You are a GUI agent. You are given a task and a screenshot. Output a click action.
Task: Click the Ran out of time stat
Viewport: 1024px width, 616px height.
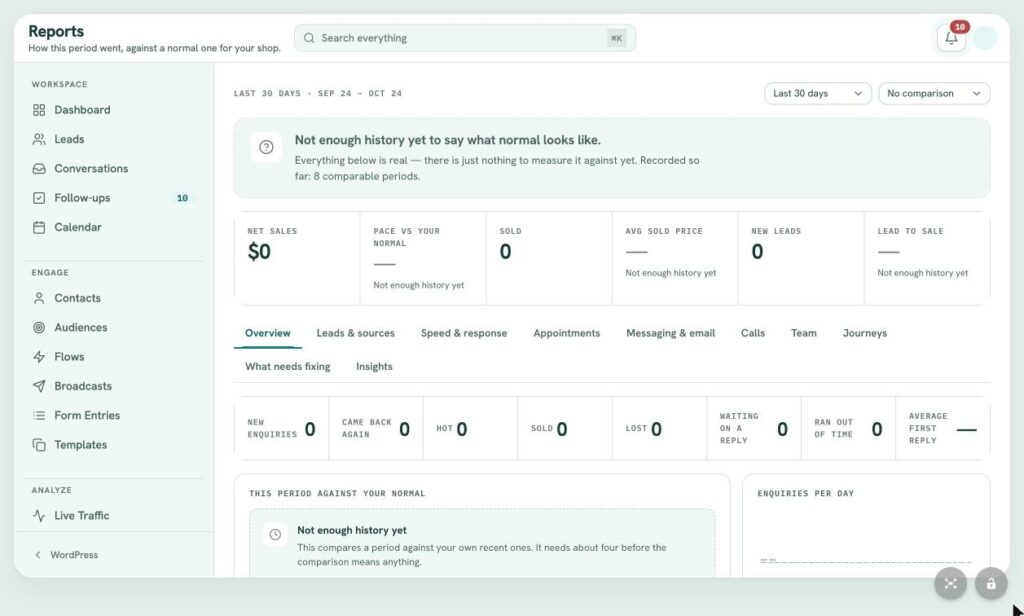click(848, 429)
